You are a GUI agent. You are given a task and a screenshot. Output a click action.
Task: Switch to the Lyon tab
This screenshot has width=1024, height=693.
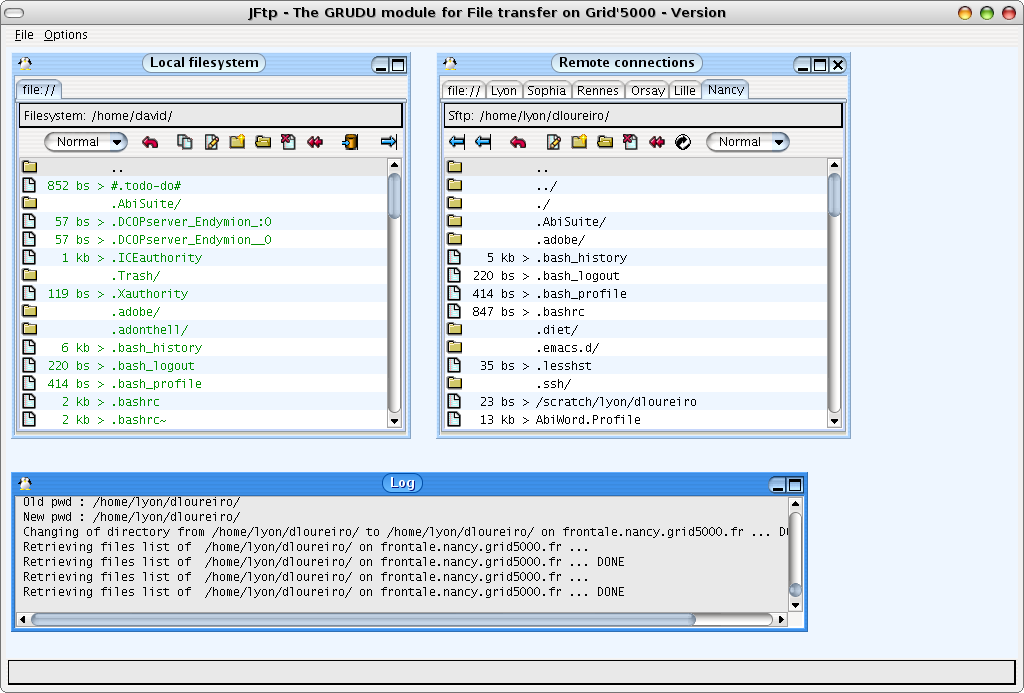coord(504,91)
